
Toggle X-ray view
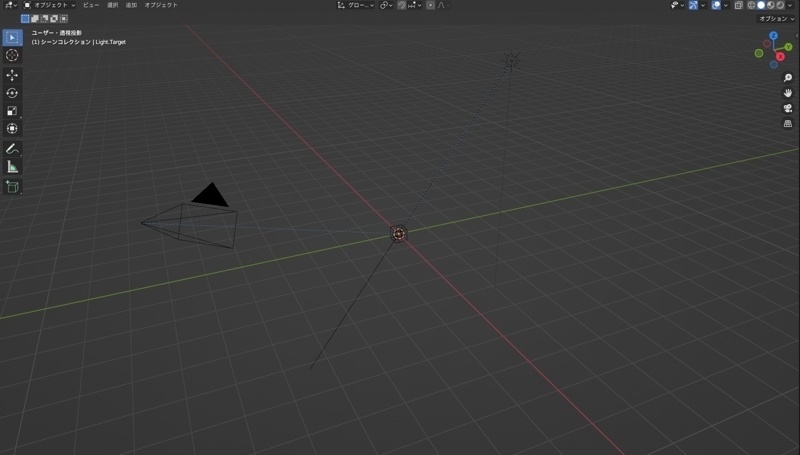pos(738,5)
